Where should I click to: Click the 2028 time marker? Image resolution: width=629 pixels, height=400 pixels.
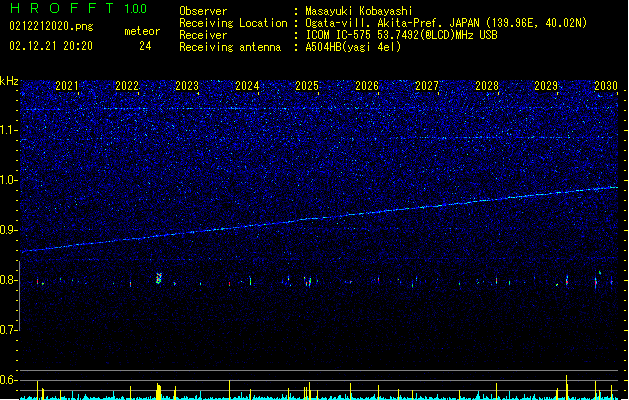tap(487, 85)
